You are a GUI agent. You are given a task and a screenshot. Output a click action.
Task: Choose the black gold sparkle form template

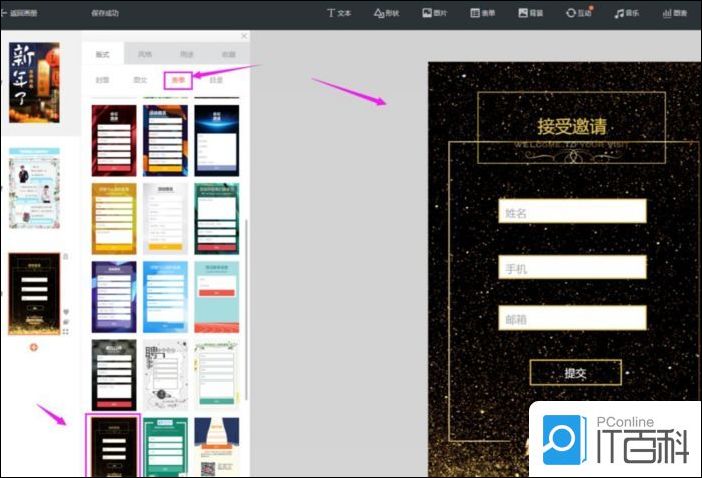click(114, 446)
